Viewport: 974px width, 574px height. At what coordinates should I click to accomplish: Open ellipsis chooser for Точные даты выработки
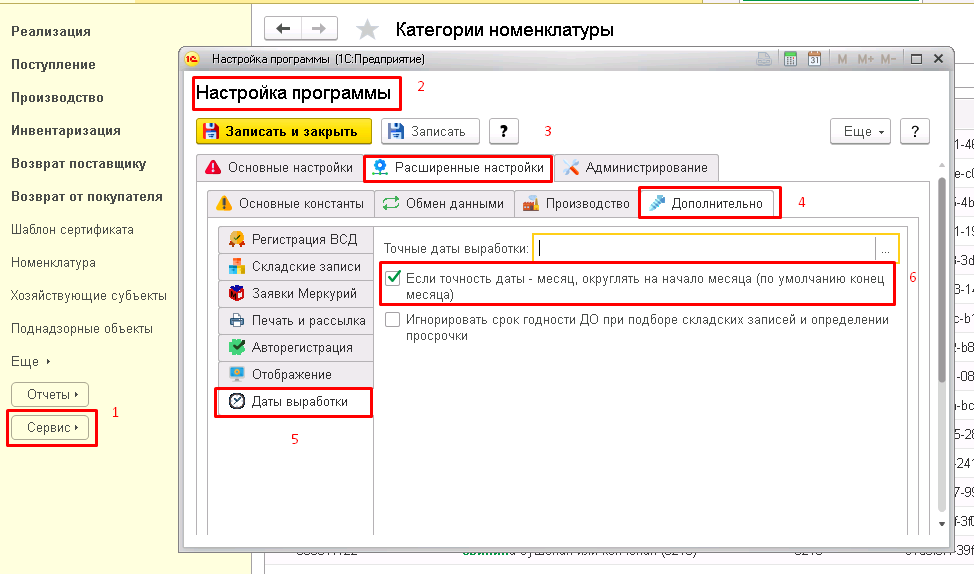click(886, 248)
